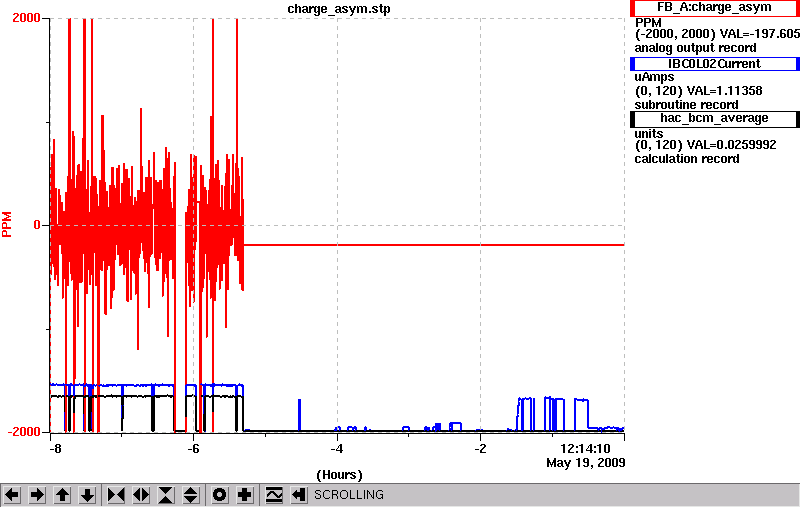
Task: Click the PPM y-axis label
Action: tap(7, 224)
